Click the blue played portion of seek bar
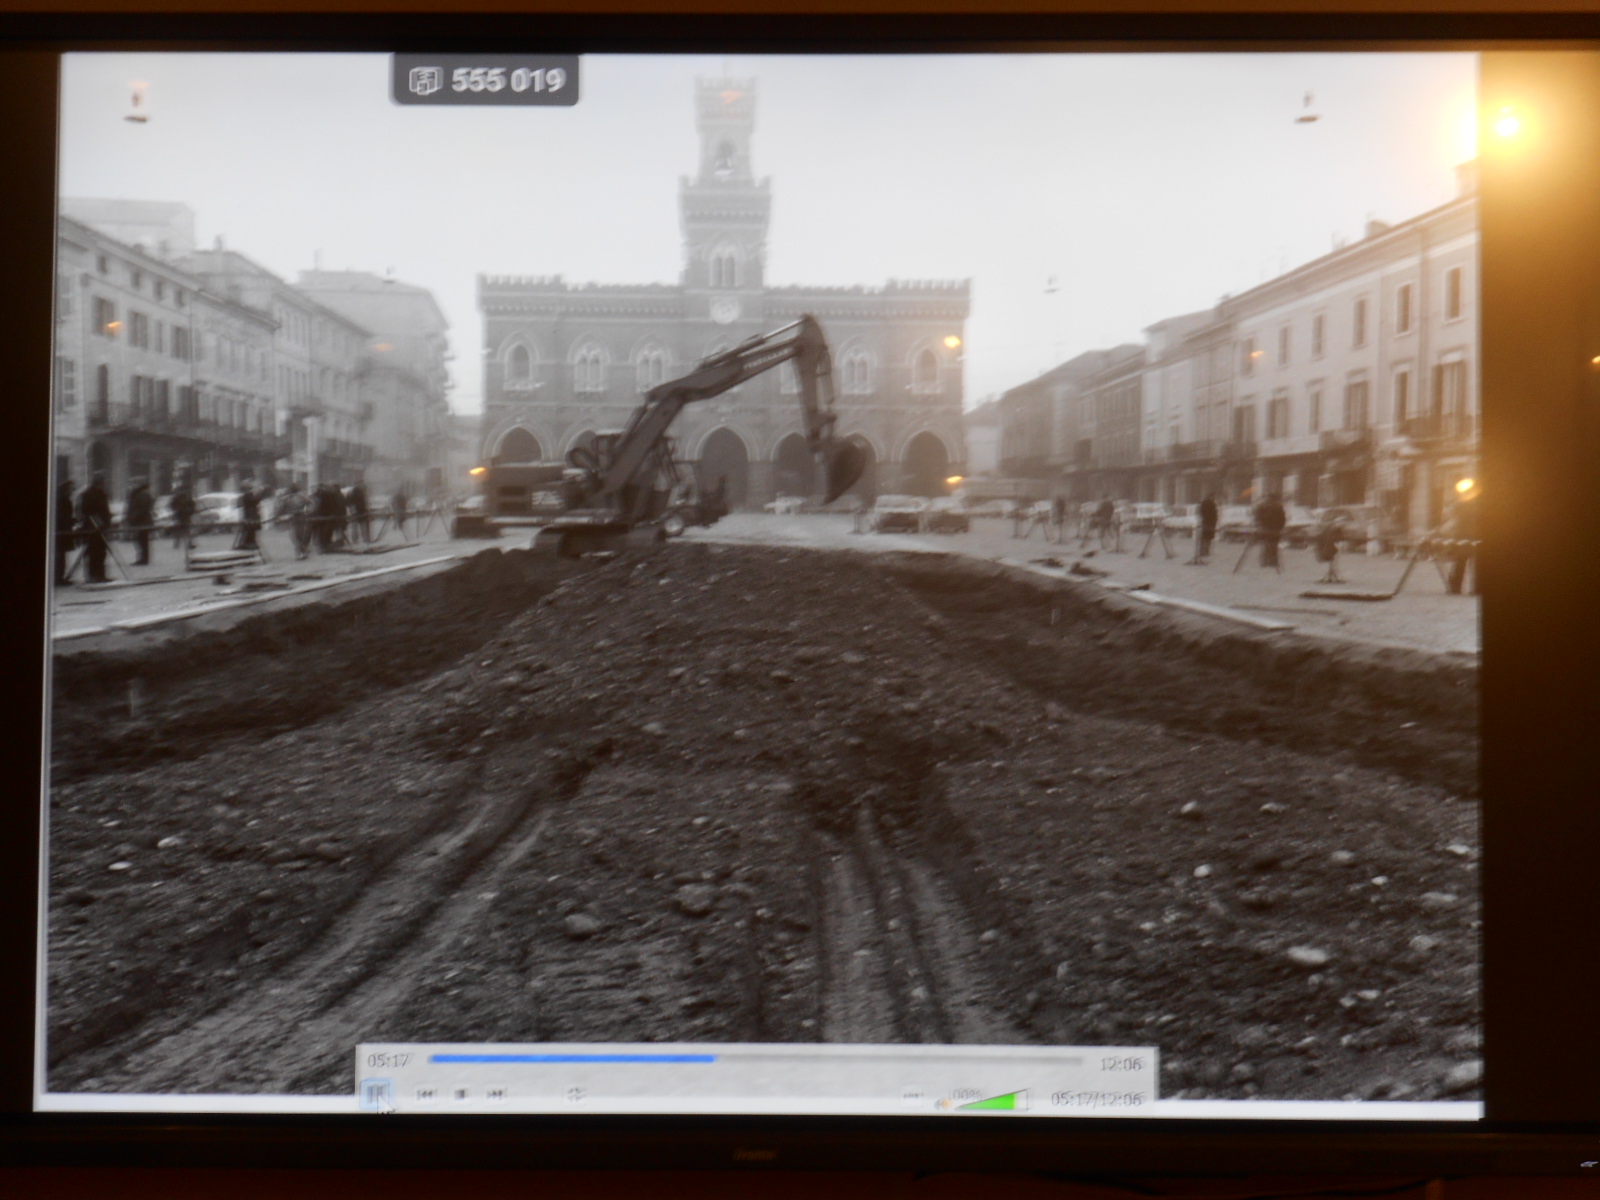 (570, 1058)
